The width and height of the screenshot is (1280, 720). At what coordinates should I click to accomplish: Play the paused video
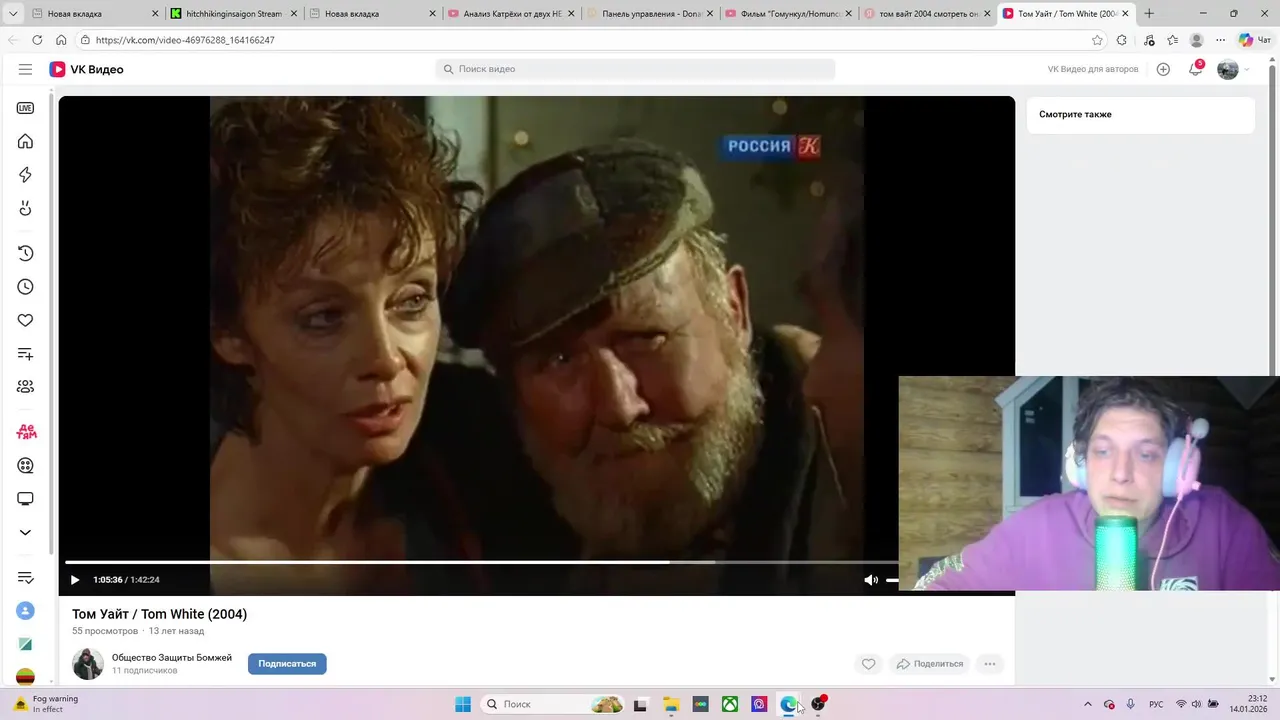click(74, 580)
